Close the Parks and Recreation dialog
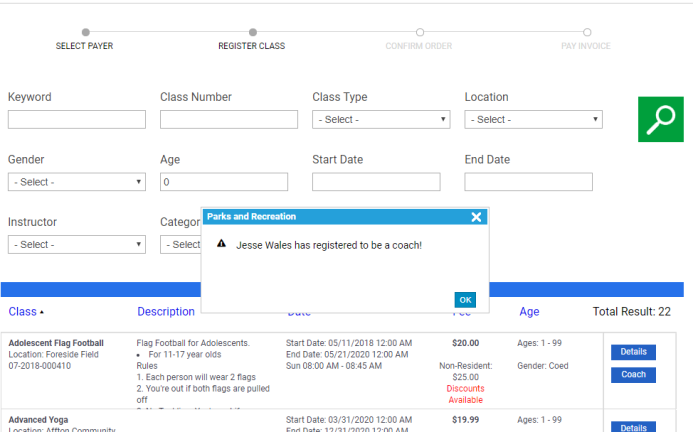Screen dimensions: 693x432 (476, 217)
